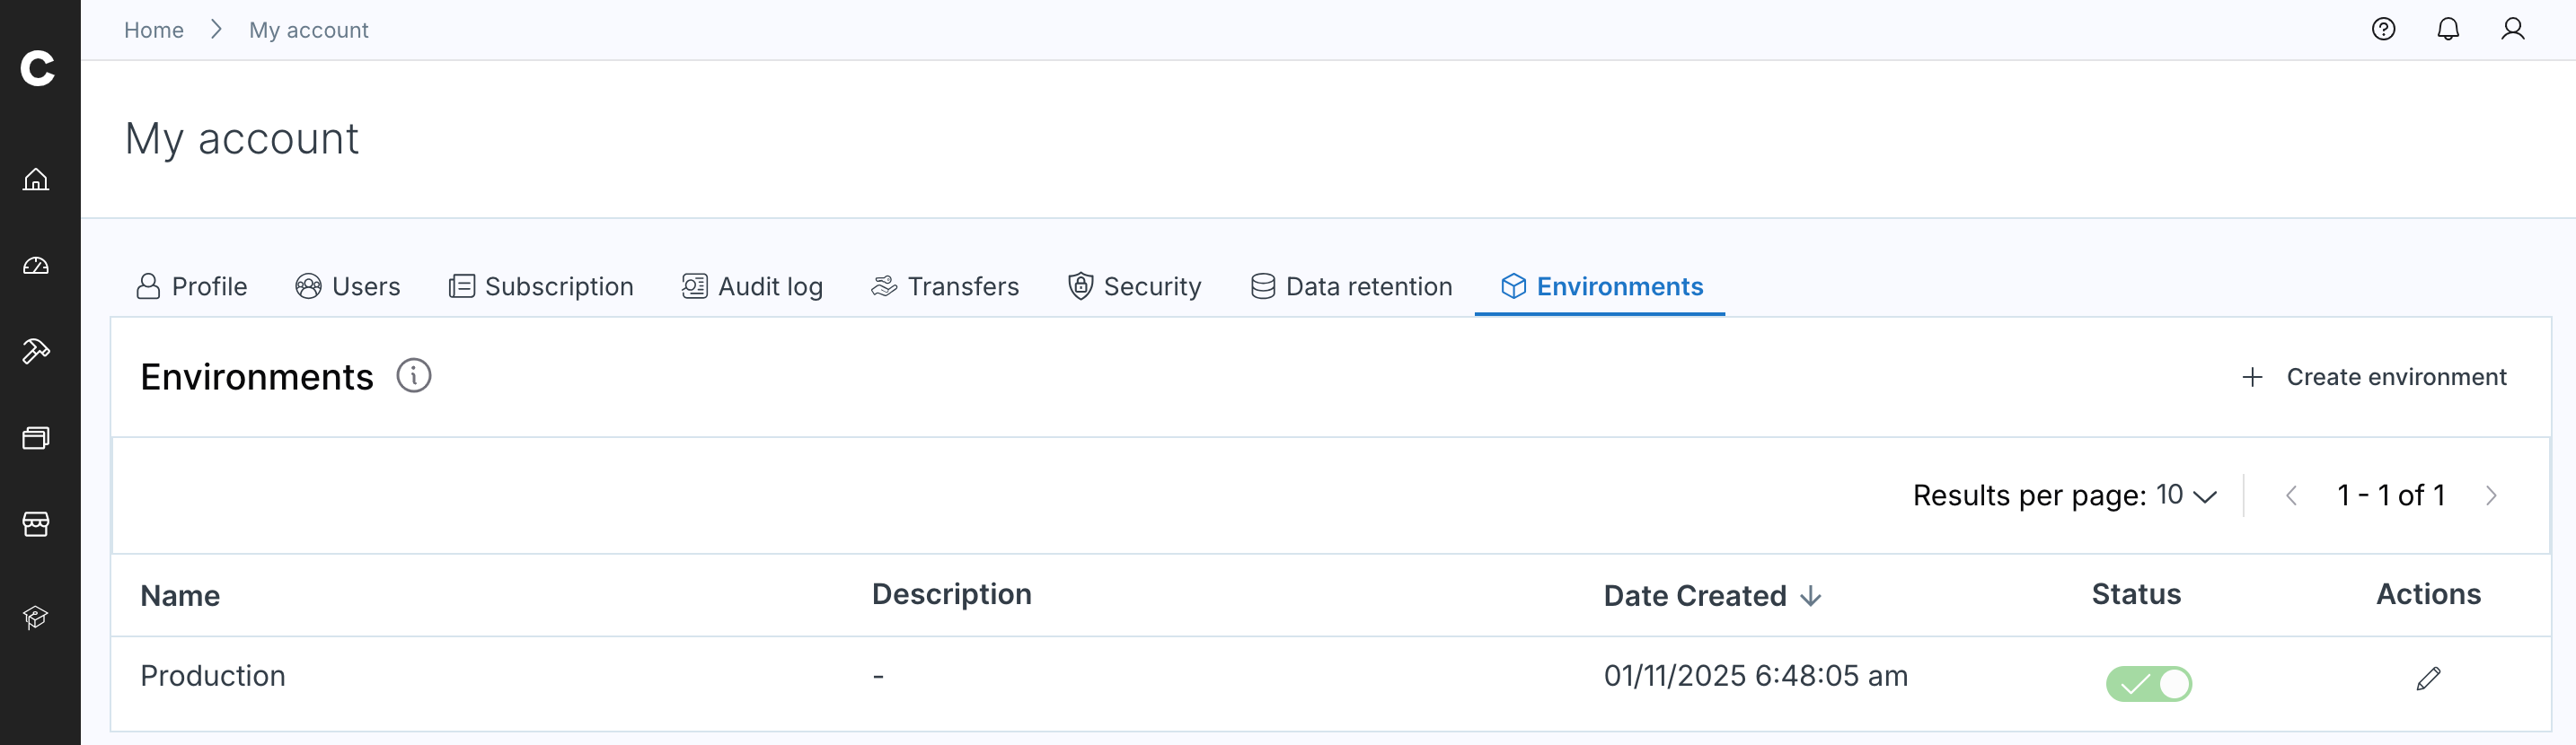This screenshot has height=745, width=2576.
Task: Toggle the Production environment status switch
Action: [2148, 683]
